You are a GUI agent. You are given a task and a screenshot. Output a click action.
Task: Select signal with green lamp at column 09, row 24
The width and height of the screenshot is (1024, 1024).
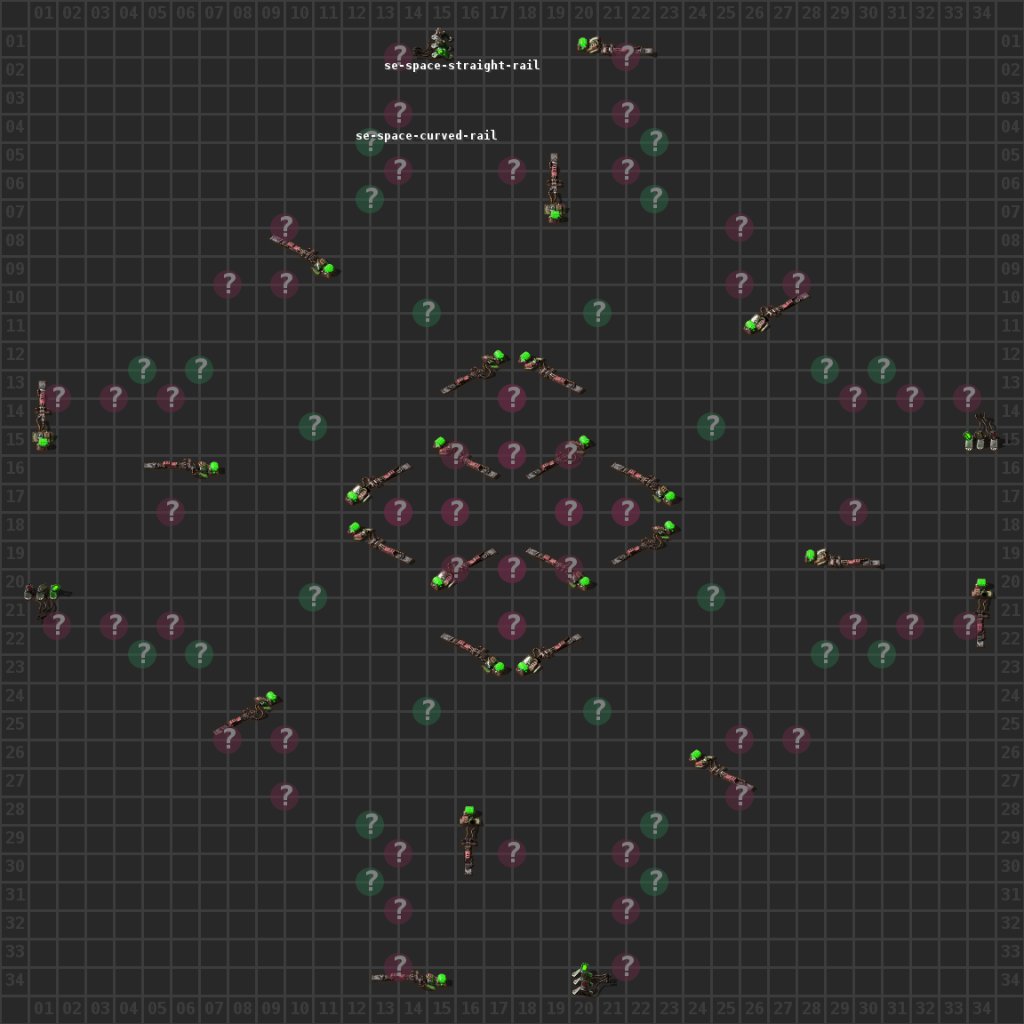coord(248,712)
